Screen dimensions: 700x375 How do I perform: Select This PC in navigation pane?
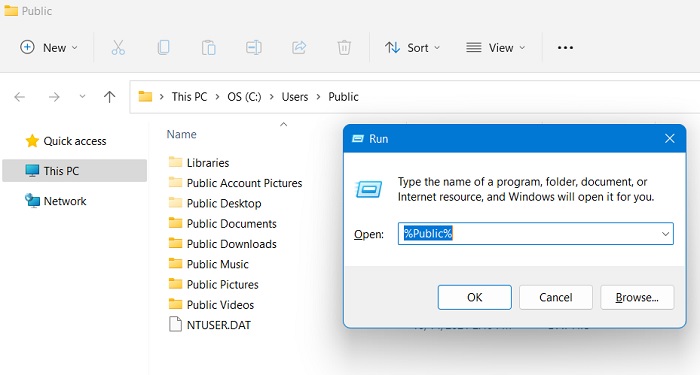click(x=75, y=171)
